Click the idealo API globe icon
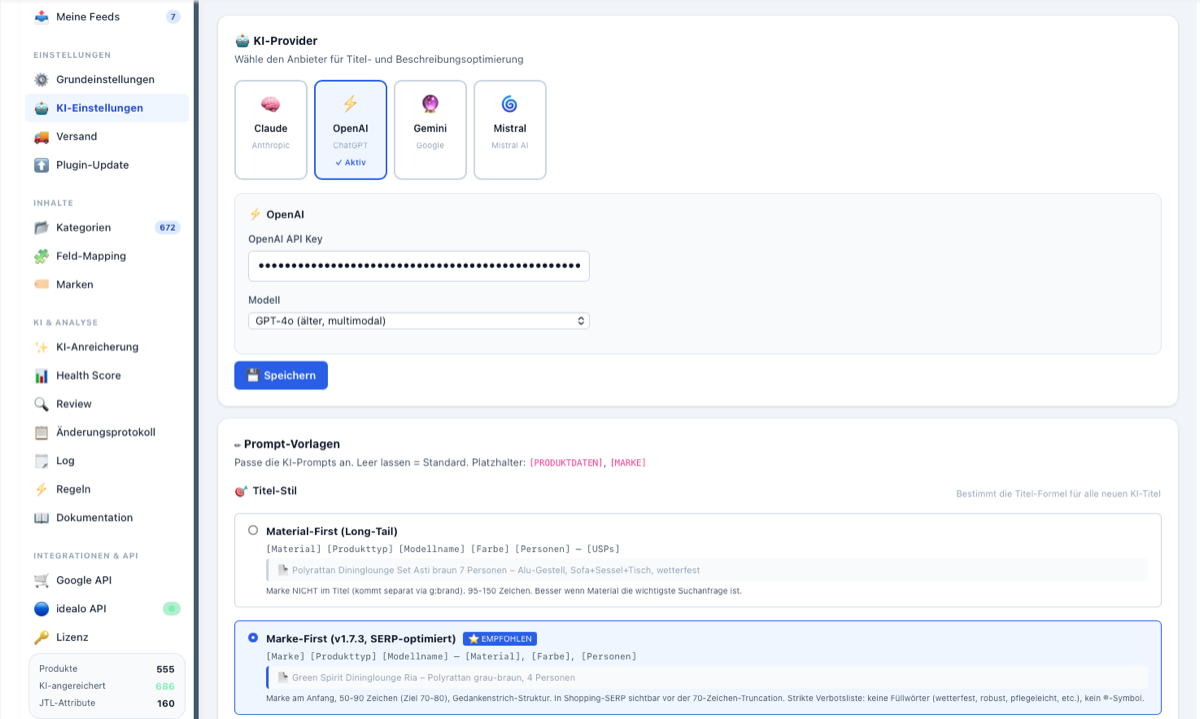Viewport: 1200px width, 719px height. point(41,609)
